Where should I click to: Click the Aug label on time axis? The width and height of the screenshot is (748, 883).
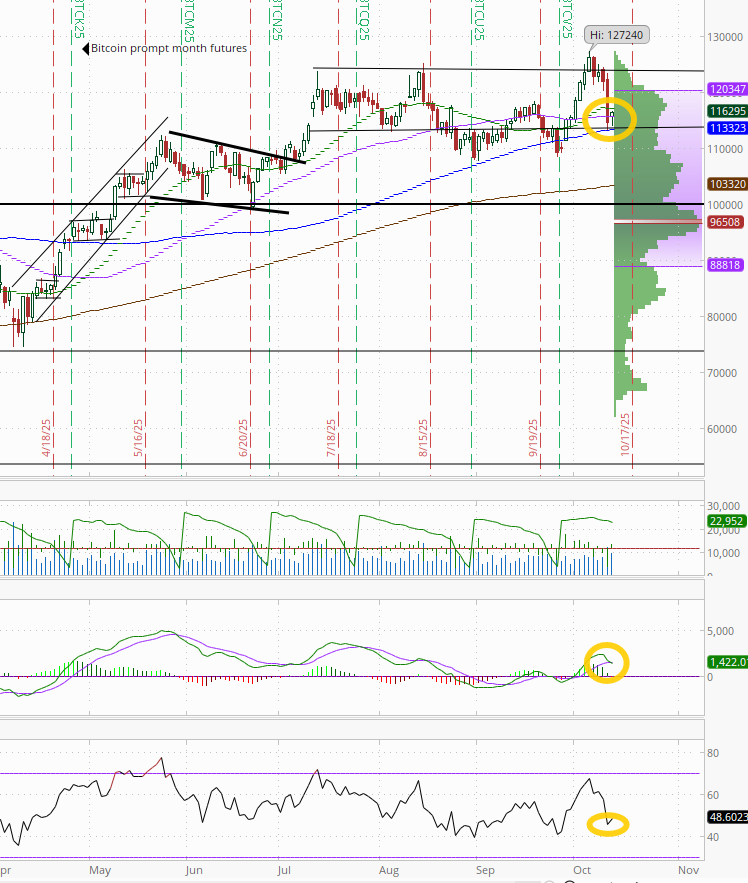pos(389,870)
